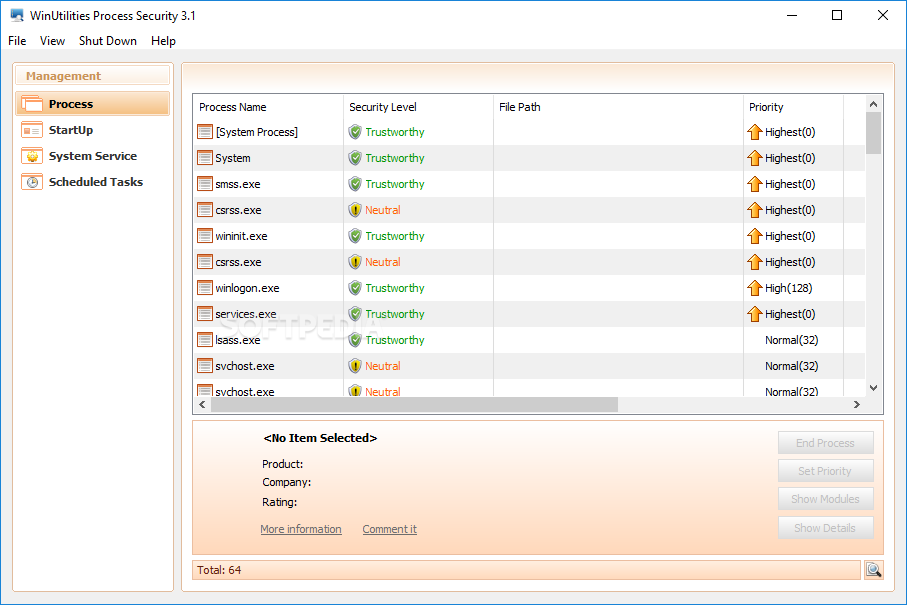Select the wininit.exe process name

click(241, 236)
